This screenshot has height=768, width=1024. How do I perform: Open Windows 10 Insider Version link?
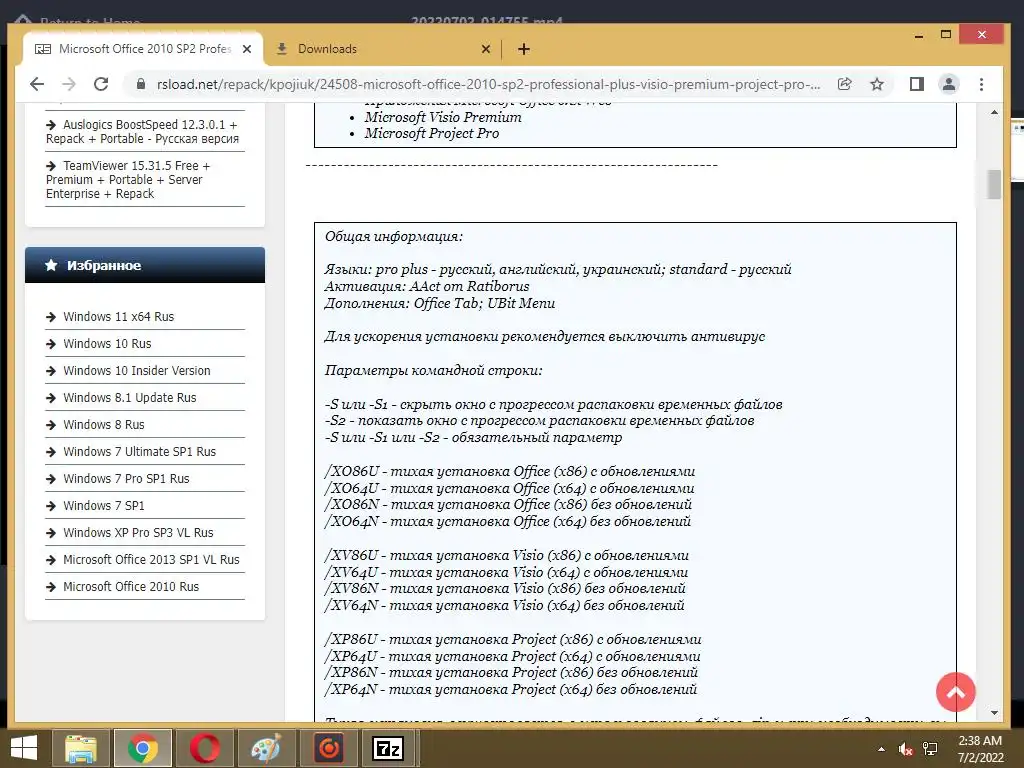[x=136, y=370]
